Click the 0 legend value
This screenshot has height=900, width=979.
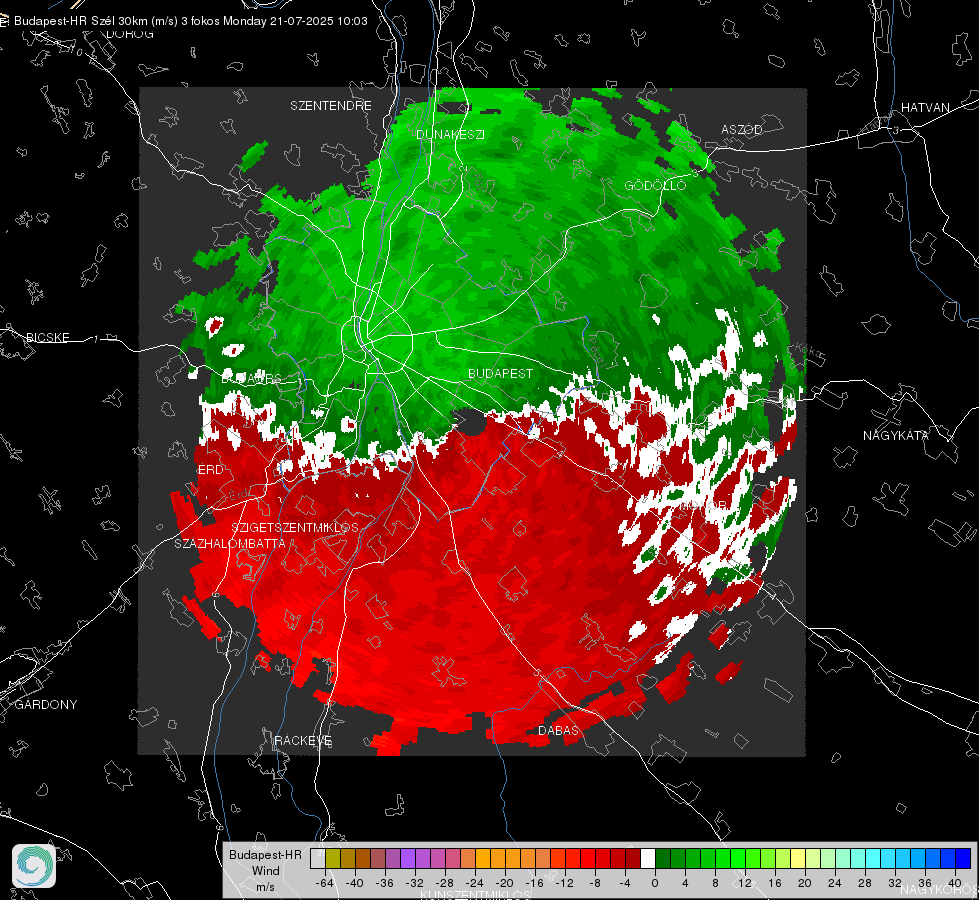[x=654, y=883]
